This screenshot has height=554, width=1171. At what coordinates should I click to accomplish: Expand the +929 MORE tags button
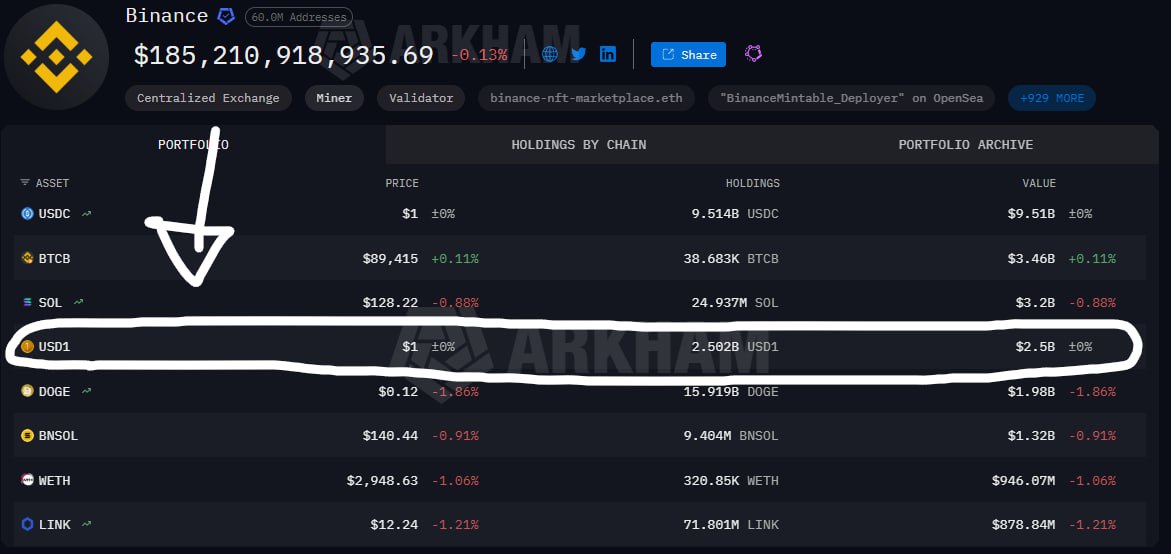pyautogui.click(x=1052, y=98)
